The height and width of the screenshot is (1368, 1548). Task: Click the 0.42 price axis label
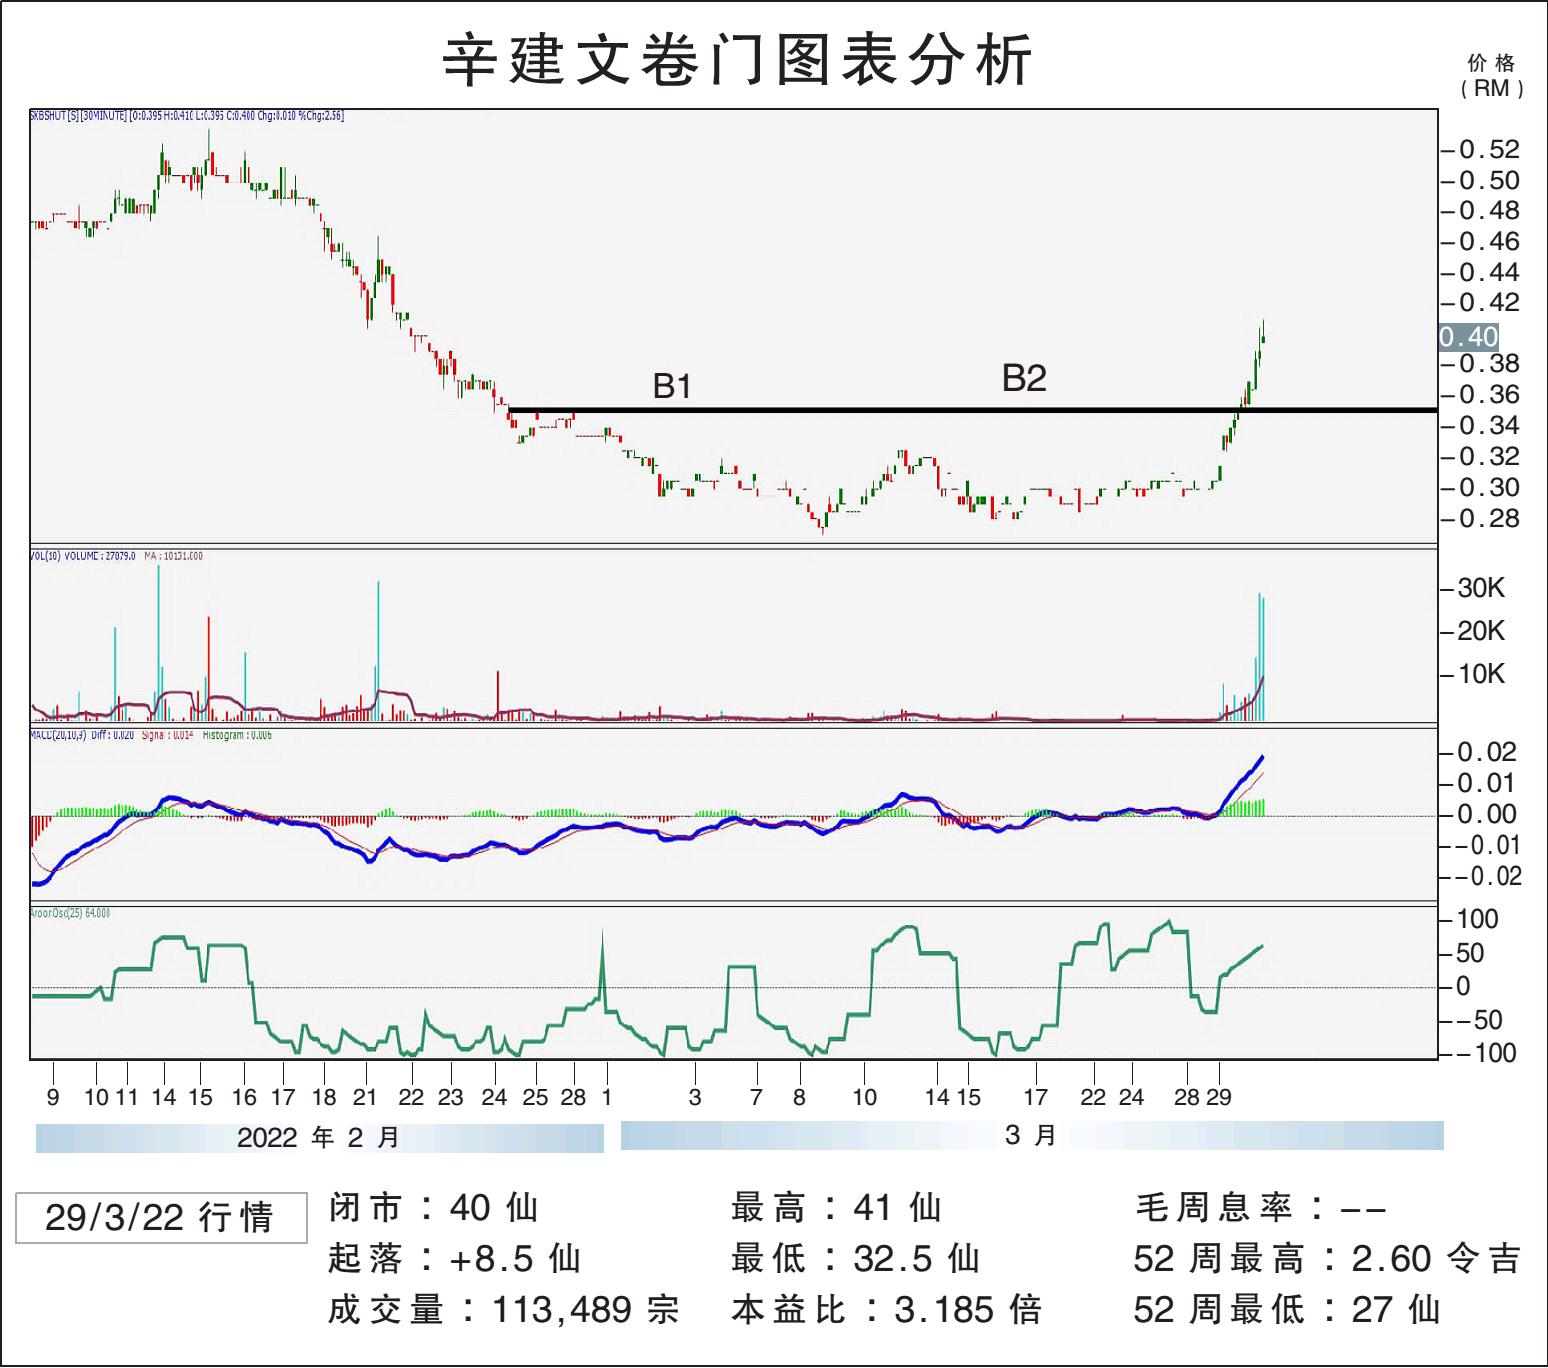point(1489,303)
